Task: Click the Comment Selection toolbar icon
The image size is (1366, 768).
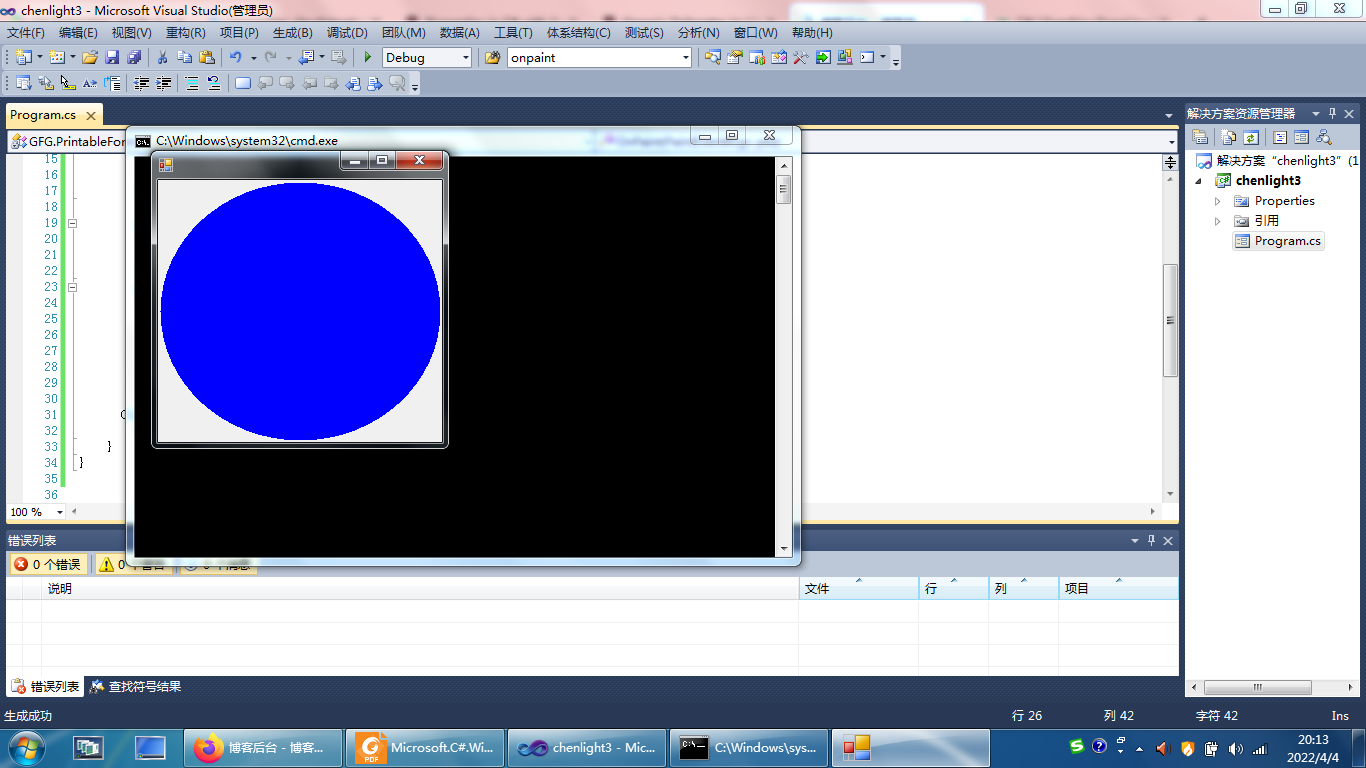Action: [192, 84]
